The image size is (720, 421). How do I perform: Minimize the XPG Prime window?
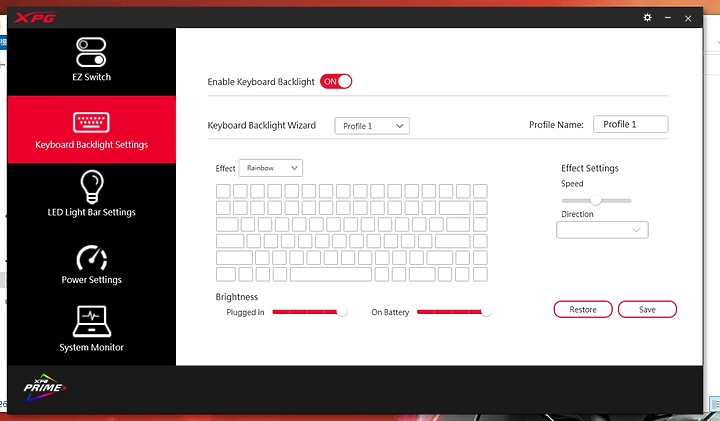668,17
